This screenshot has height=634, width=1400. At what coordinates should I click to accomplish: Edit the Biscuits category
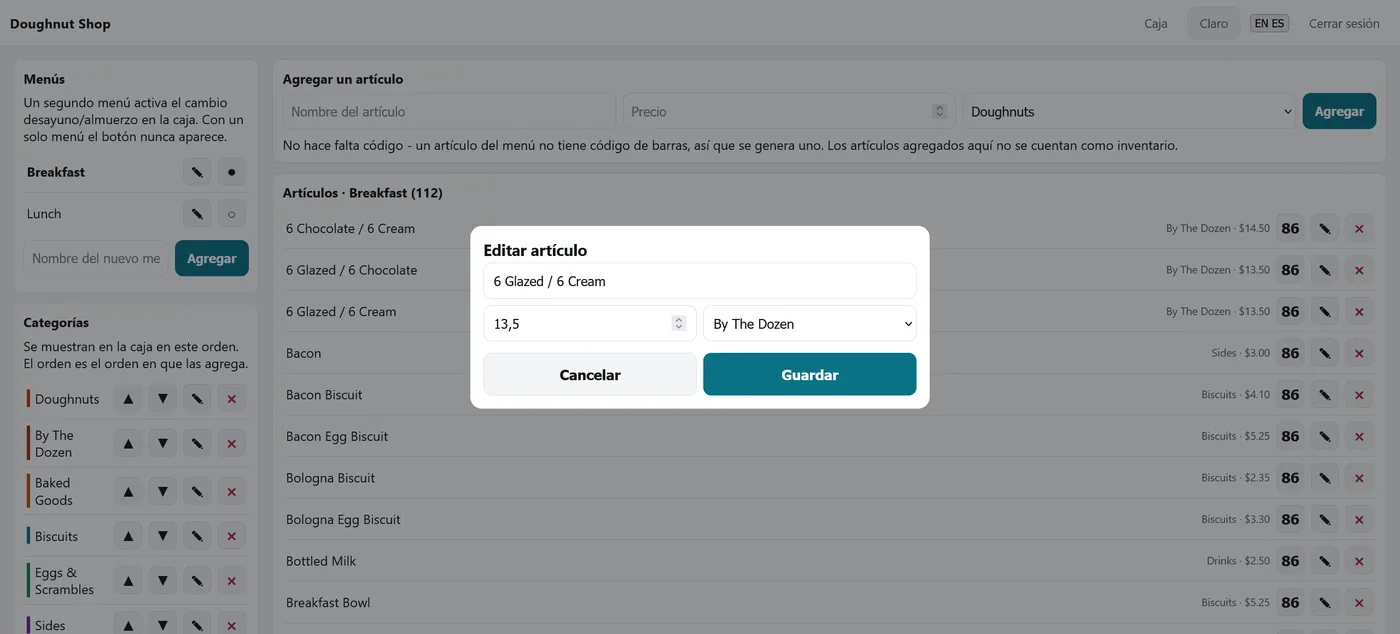pos(197,536)
